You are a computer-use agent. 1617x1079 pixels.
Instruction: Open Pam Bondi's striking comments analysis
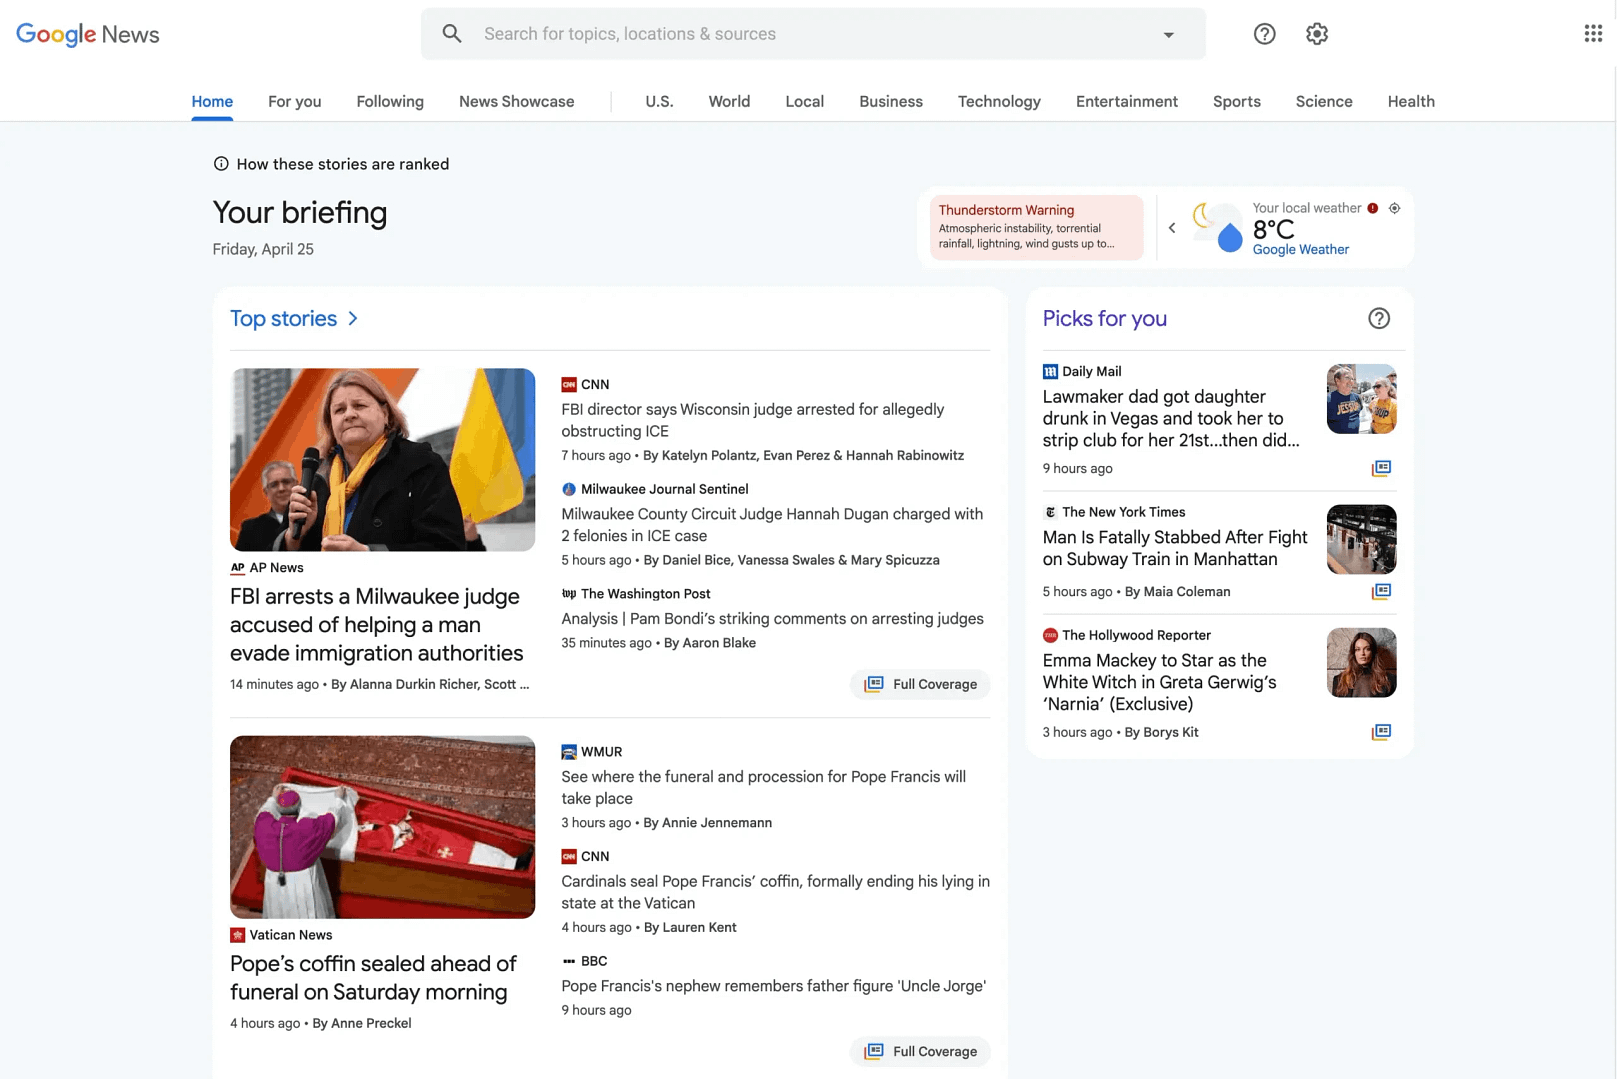772,619
